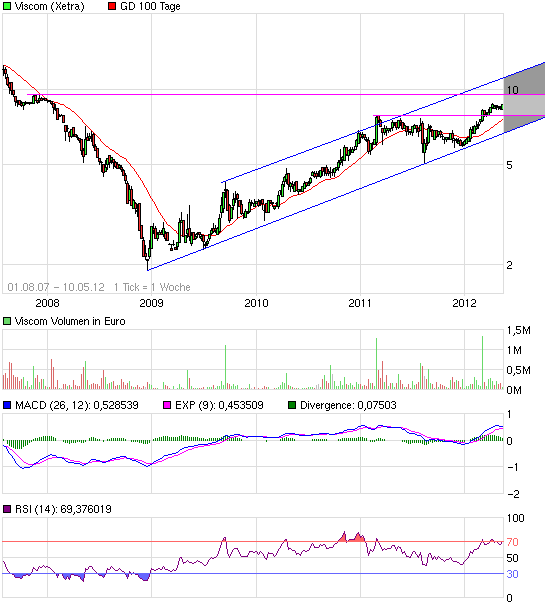Click the 2009 x-axis label
This screenshot has height=606, width=545.
[151, 303]
